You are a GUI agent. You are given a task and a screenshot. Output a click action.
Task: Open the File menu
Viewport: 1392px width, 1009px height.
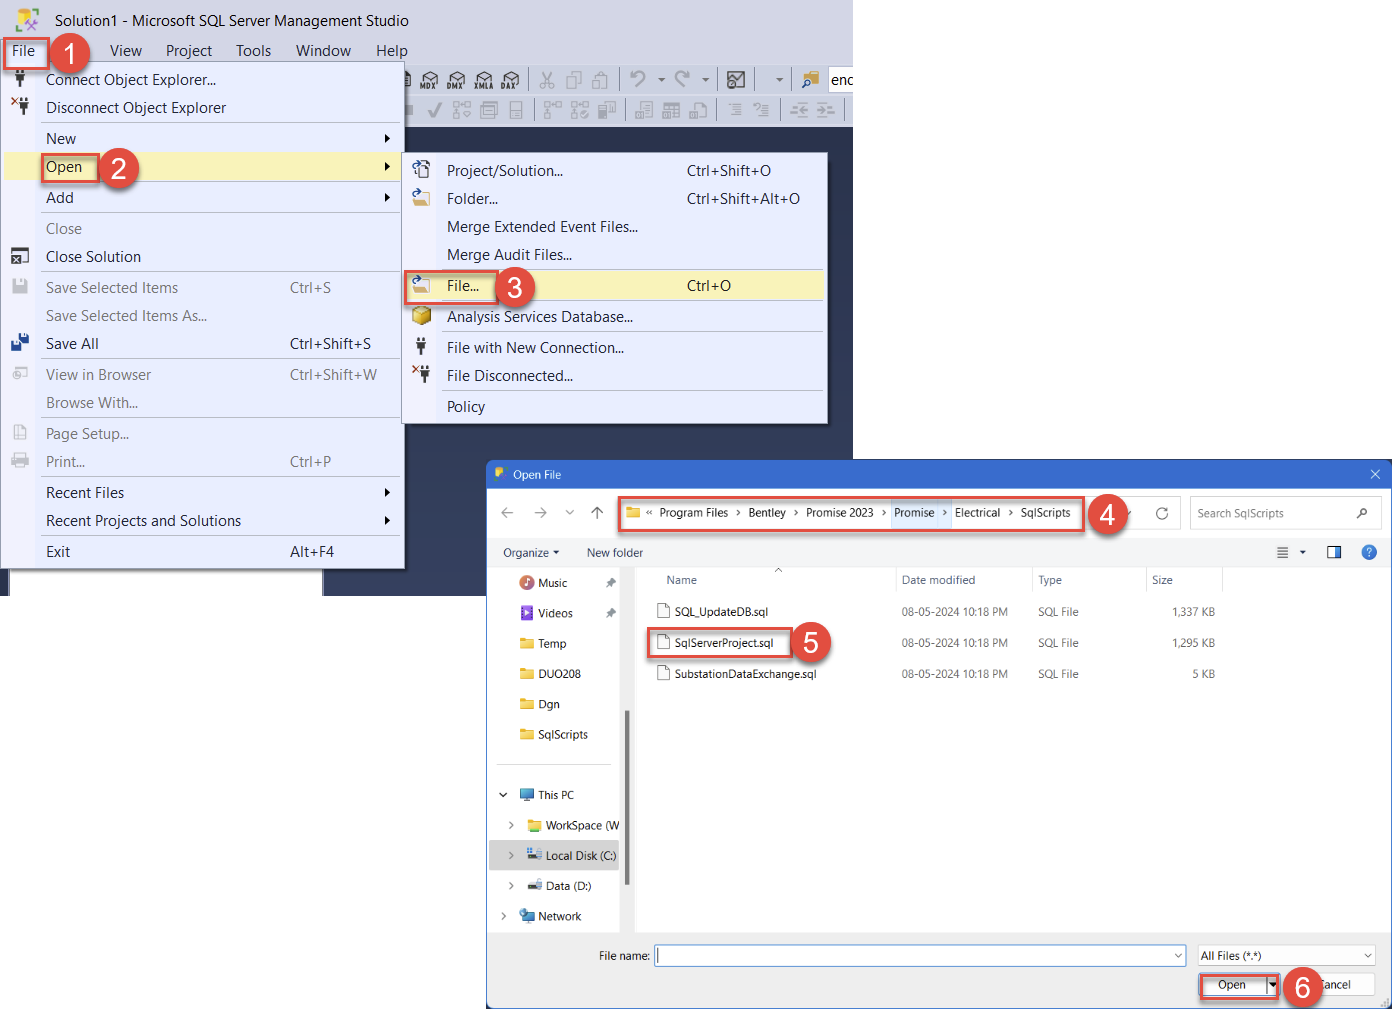coord(24,51)
